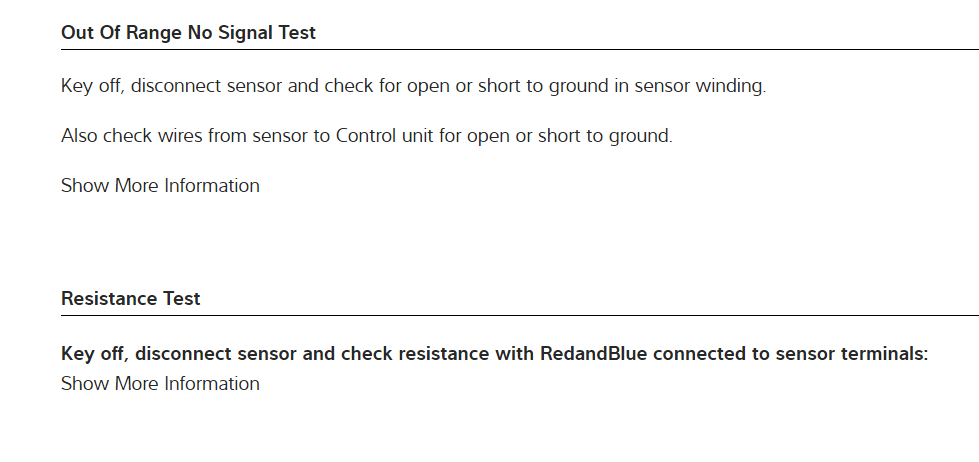Image resolution: width=979 pixels, height=462 pixels.
Task: Click the sentence starting with 'Also check wires'
Action: 366,136
